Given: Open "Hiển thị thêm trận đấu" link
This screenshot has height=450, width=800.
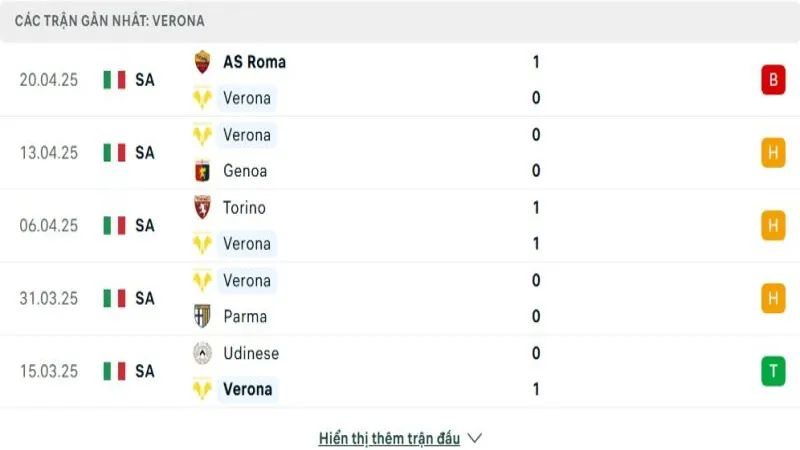Looking at the screenshot, I should [x=389, y=438].
